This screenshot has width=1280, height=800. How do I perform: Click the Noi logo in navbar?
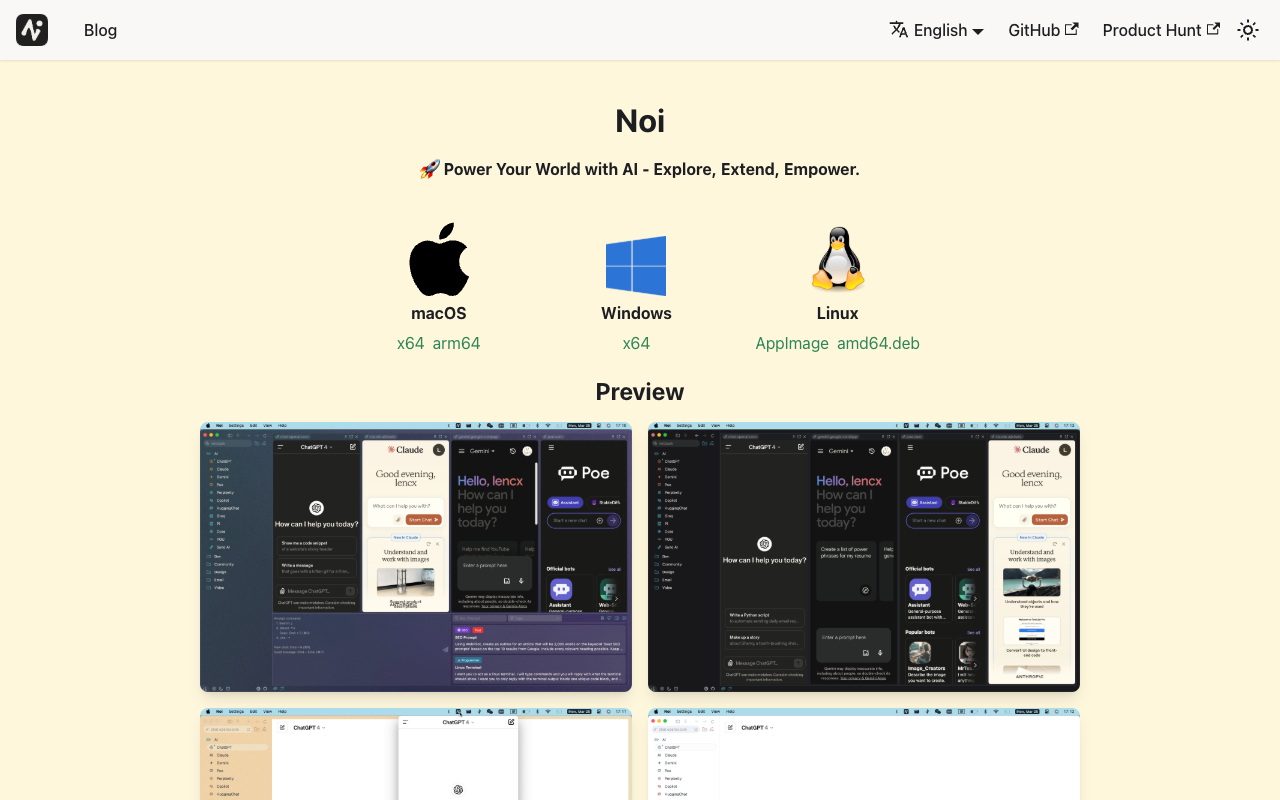[x=32, y=30]
